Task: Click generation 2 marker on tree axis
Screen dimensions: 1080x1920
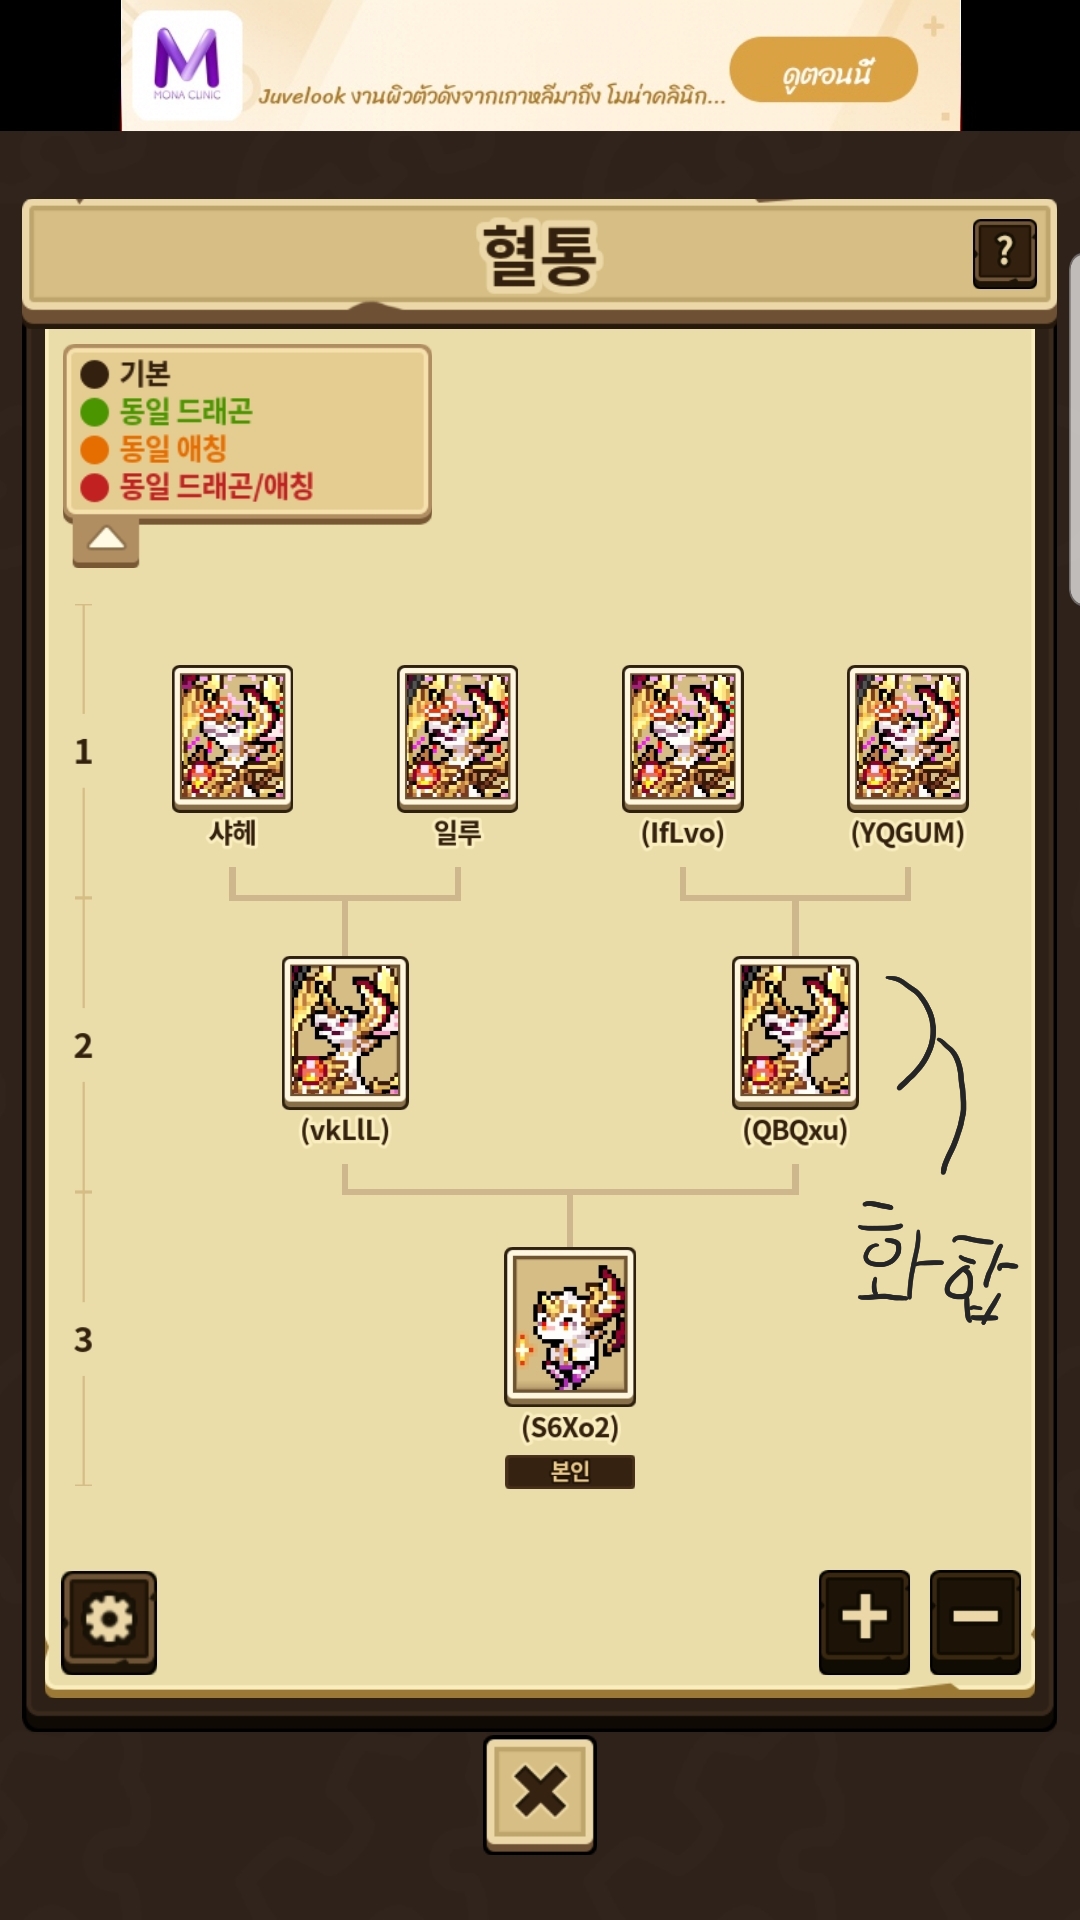Action: [83, 1046]
